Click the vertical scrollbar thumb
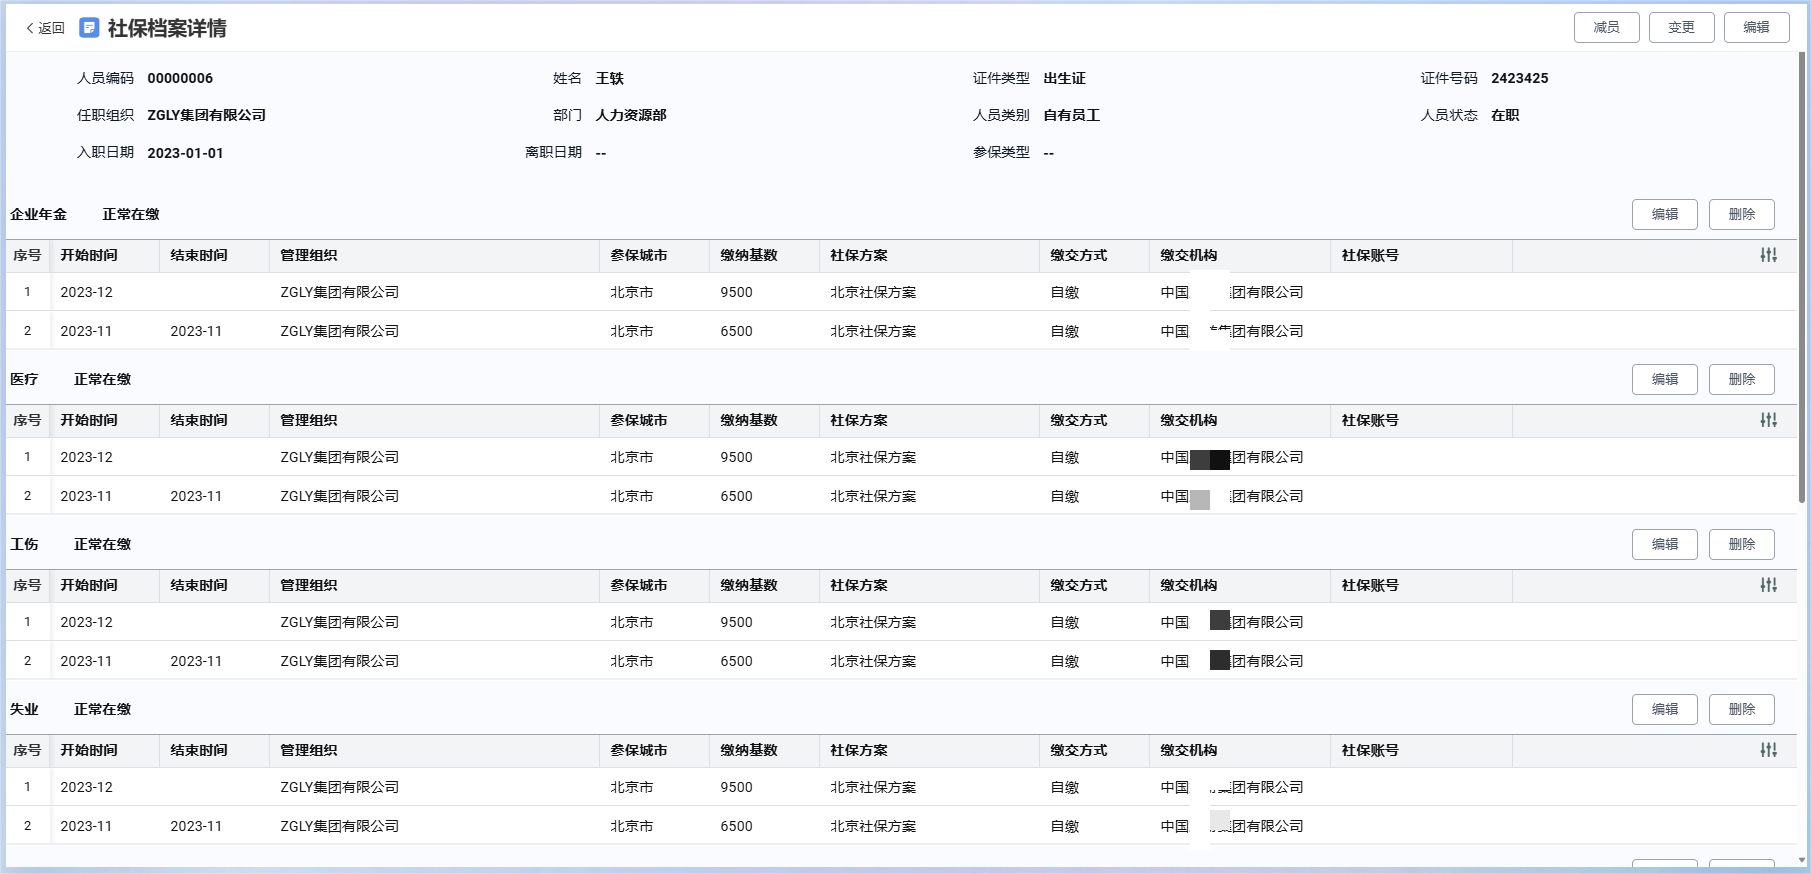The height and width of the screenshot is (874, 1811). tap(1803, 277)
